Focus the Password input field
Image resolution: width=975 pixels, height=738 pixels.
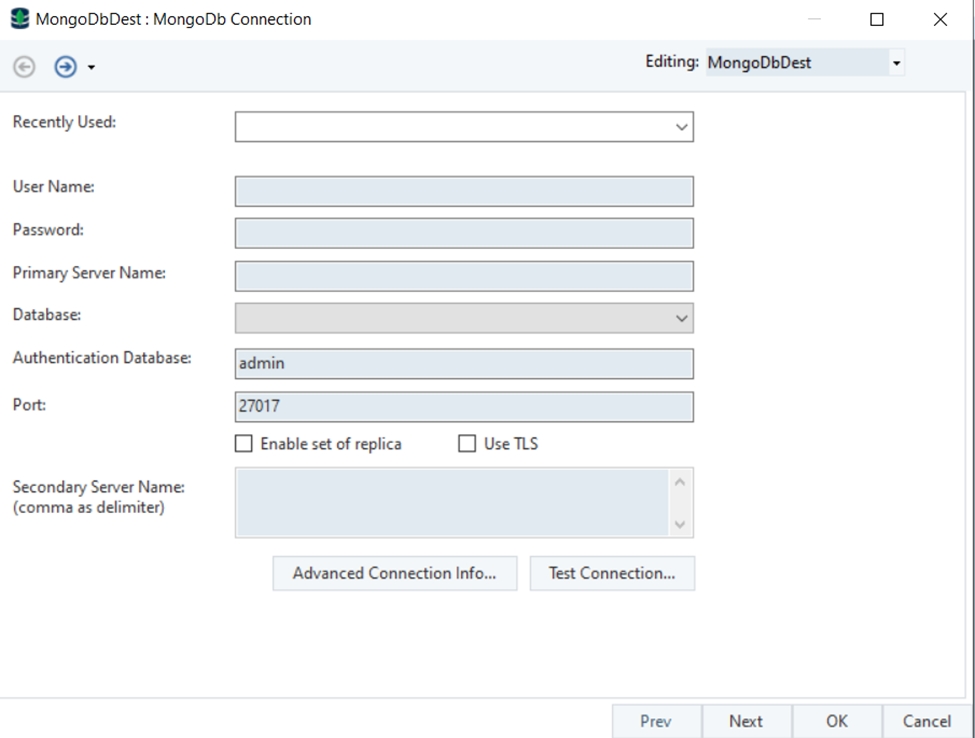click(464, 233)
